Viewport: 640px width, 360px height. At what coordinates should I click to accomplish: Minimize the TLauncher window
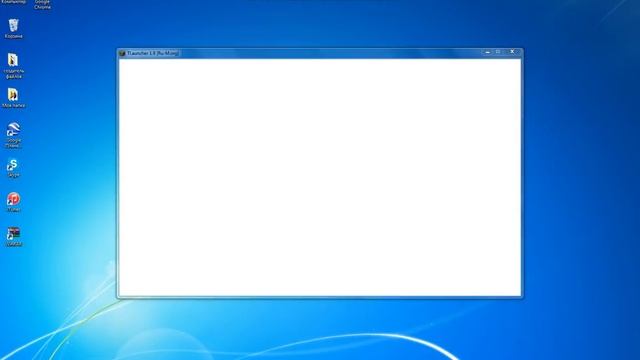[487, 52]
